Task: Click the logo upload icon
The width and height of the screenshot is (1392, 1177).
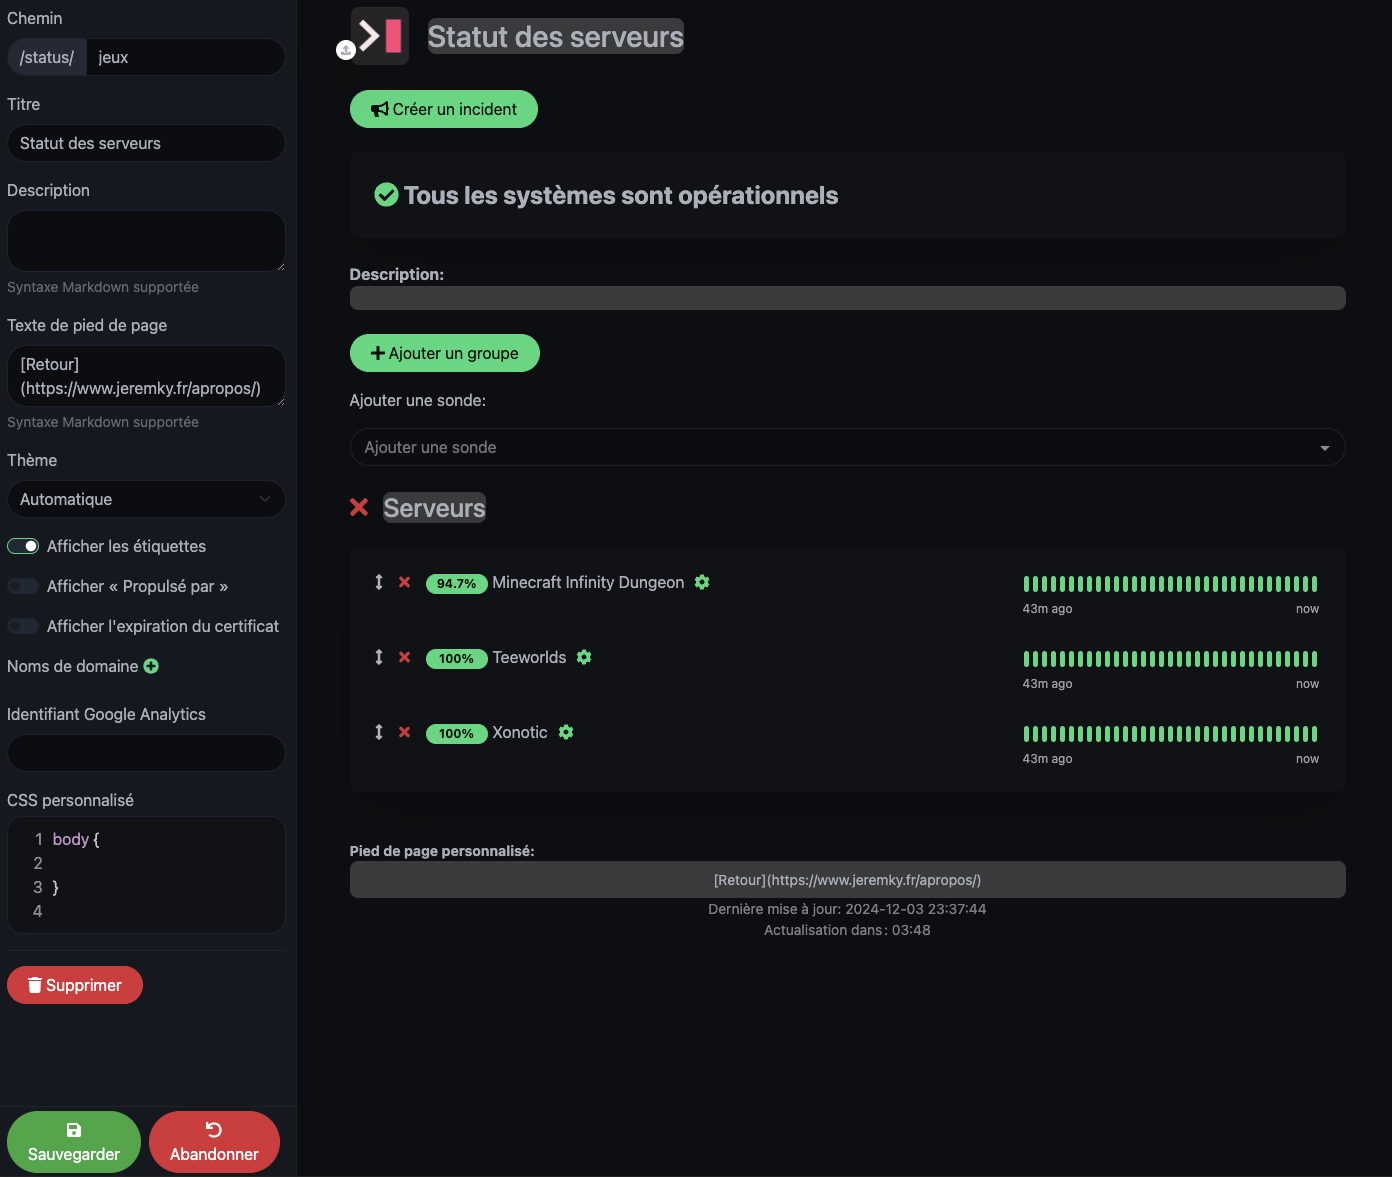Action: click(x=346, y=50)
